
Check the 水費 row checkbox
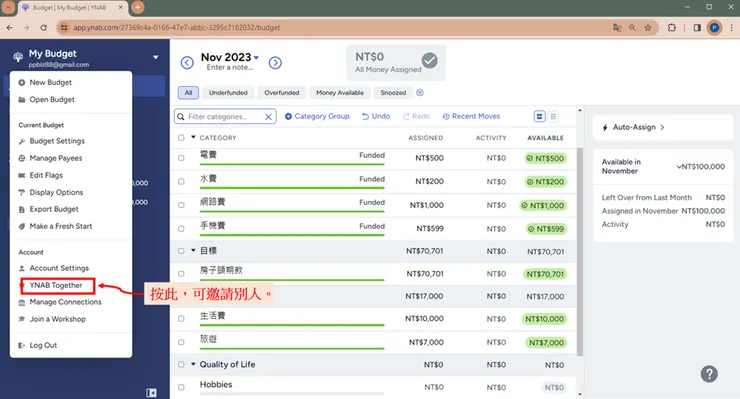coord(181,182)
